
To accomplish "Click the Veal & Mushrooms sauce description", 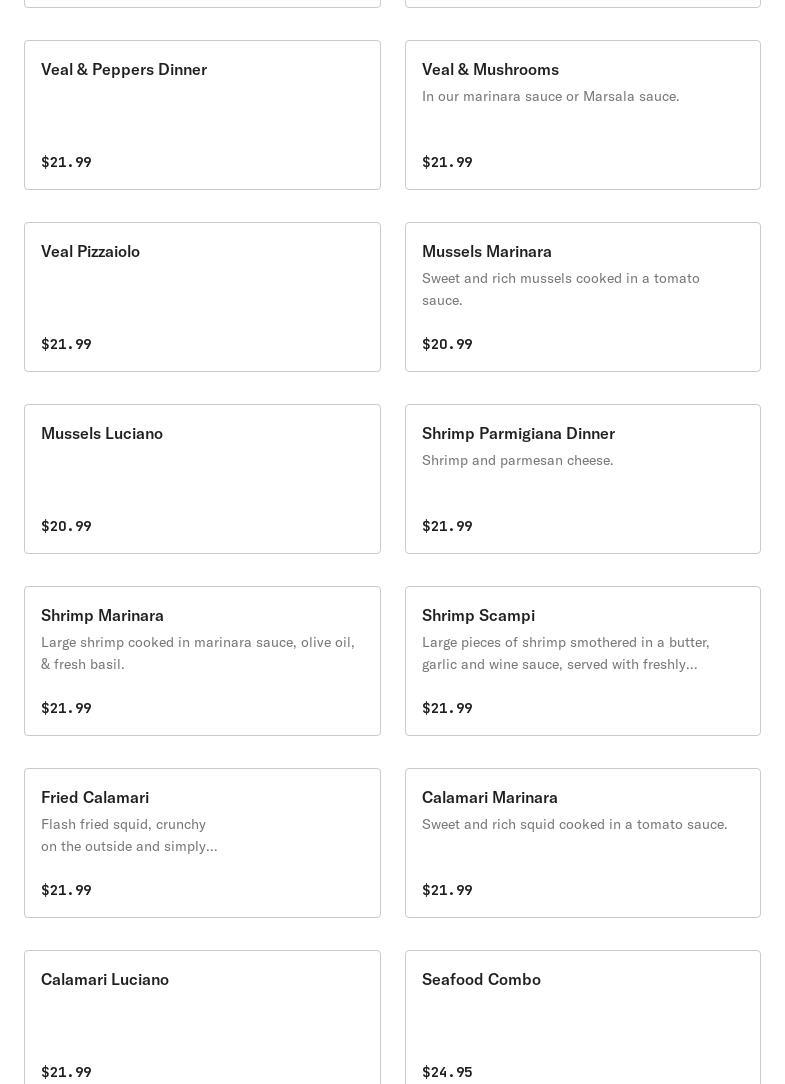I will pos(550,96).
